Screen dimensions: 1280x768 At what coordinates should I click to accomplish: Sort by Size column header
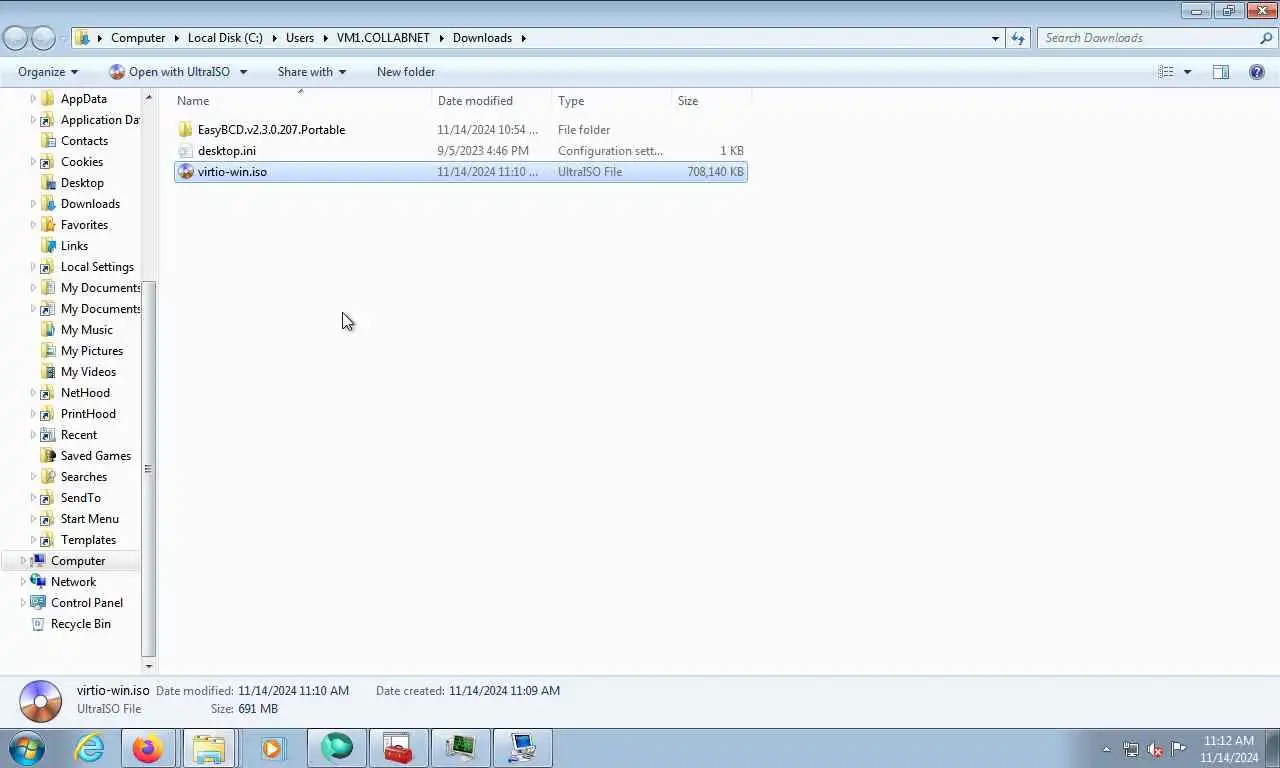(x=711, y=101)
